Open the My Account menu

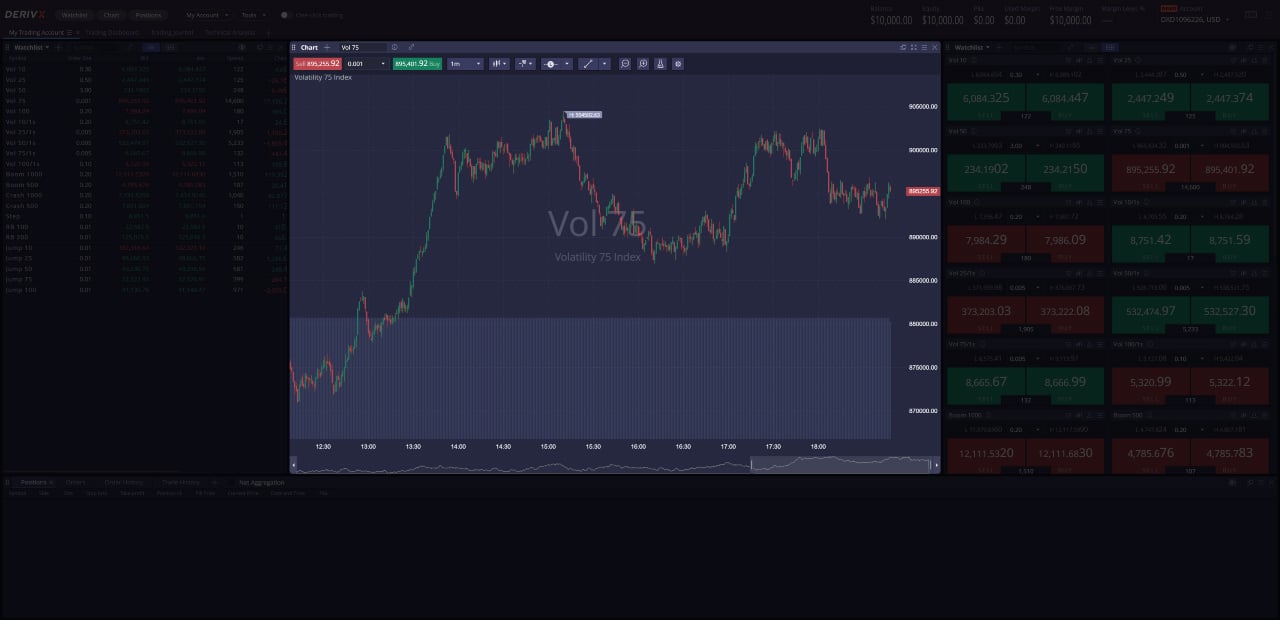click(207, 15)
